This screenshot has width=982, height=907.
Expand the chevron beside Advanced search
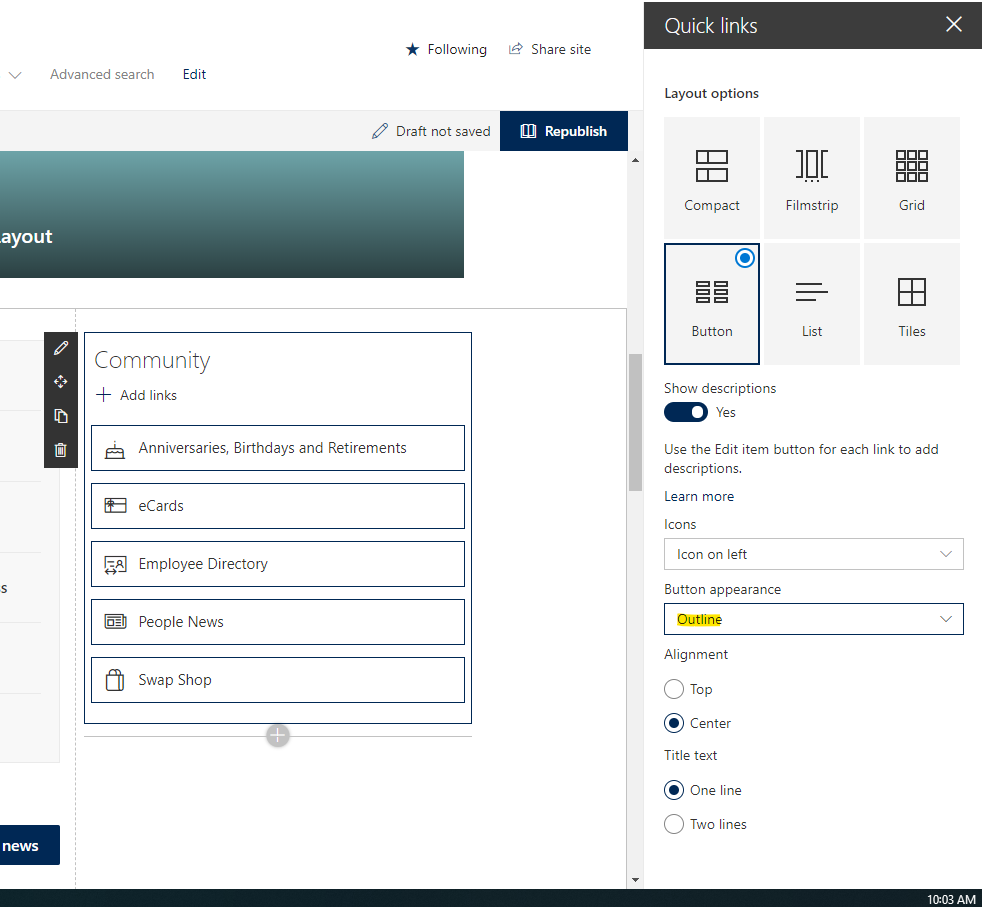(x=15, y=75)
